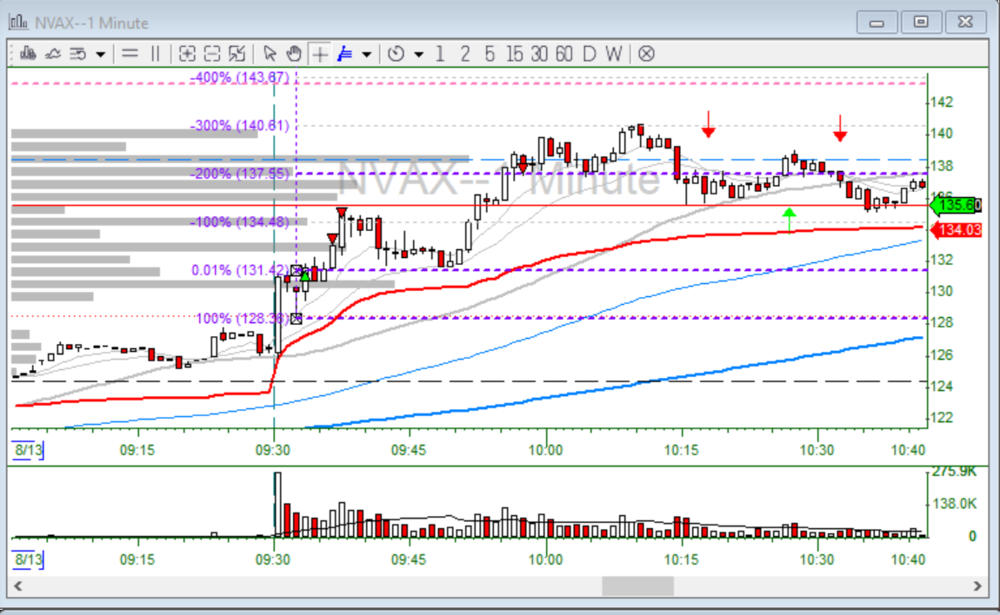Image resolution: width=1000 pixels, height=615 pixels.
Task: Switch to the 5 minute timeframe
Action: click(x=489, y=54)
